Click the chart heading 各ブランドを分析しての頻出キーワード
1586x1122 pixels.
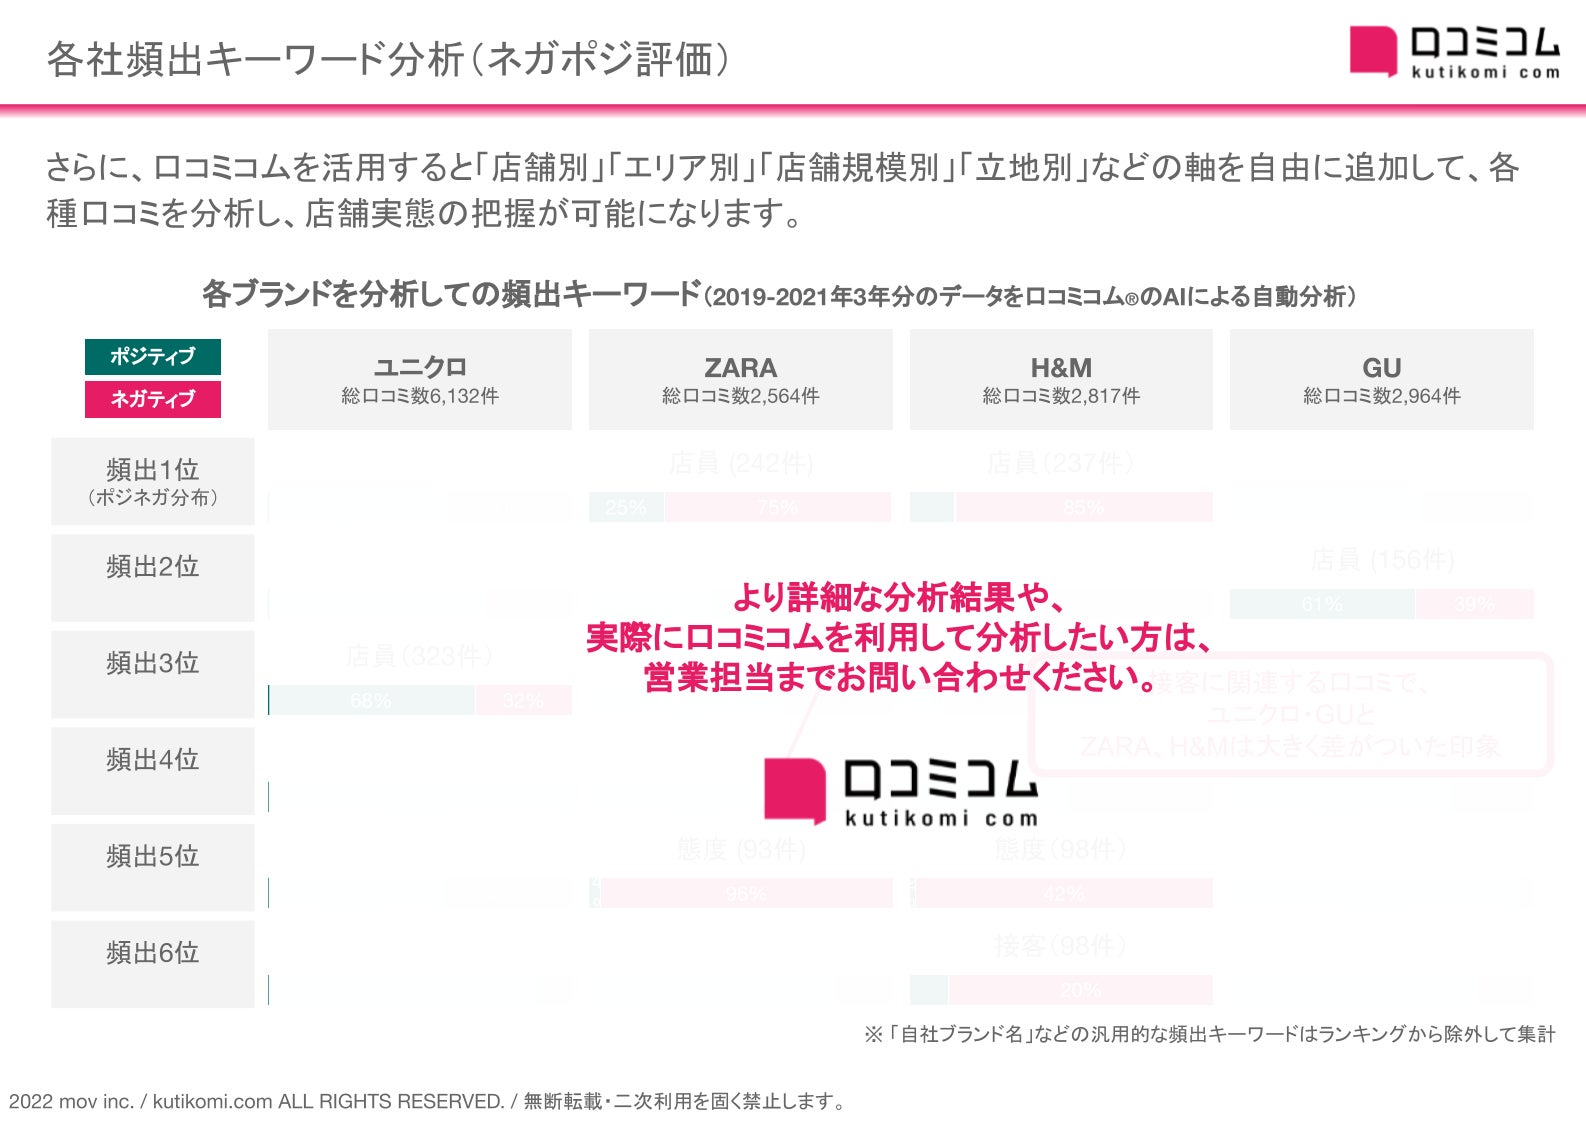(x=452, y=294)
